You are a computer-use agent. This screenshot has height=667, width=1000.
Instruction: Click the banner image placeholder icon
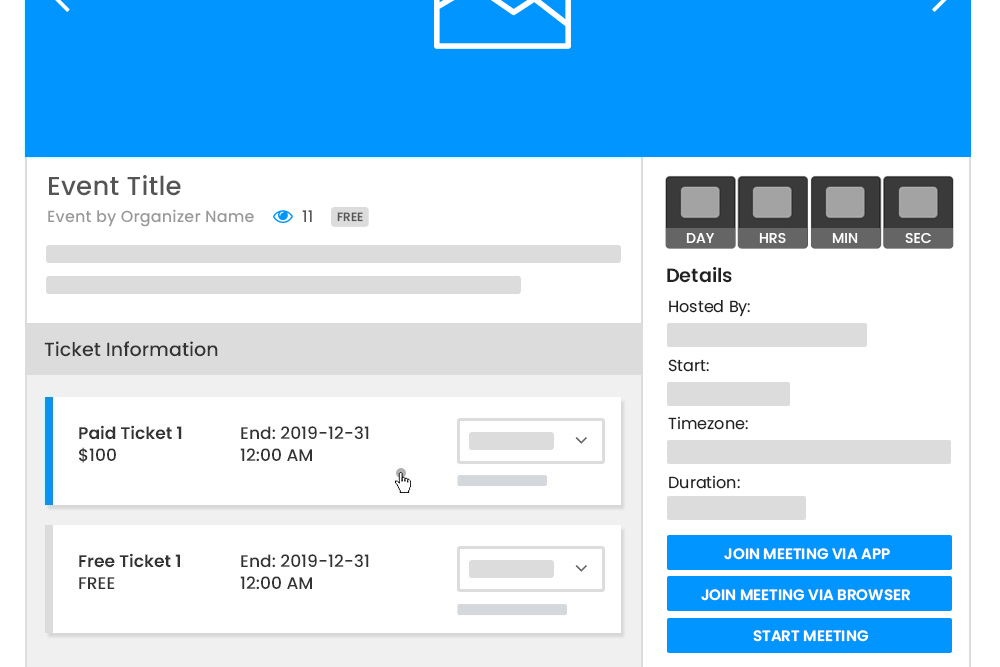tap(502, 22)
